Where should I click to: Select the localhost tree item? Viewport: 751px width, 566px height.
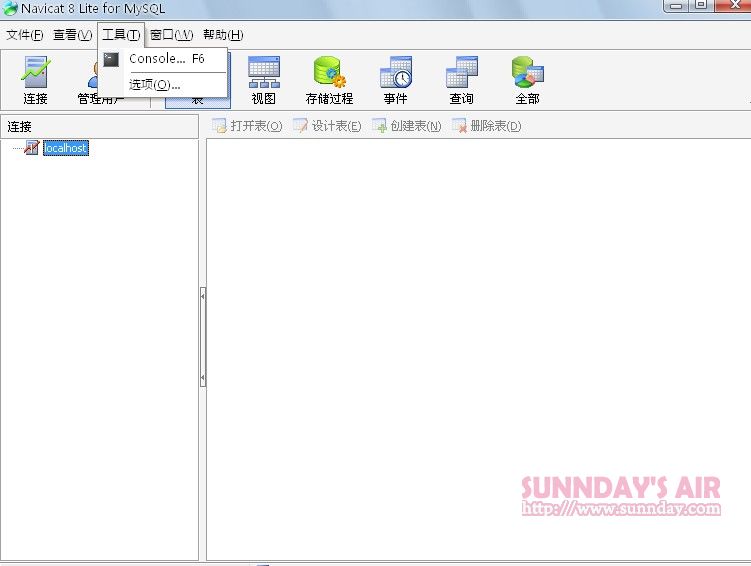coord(66,148)
